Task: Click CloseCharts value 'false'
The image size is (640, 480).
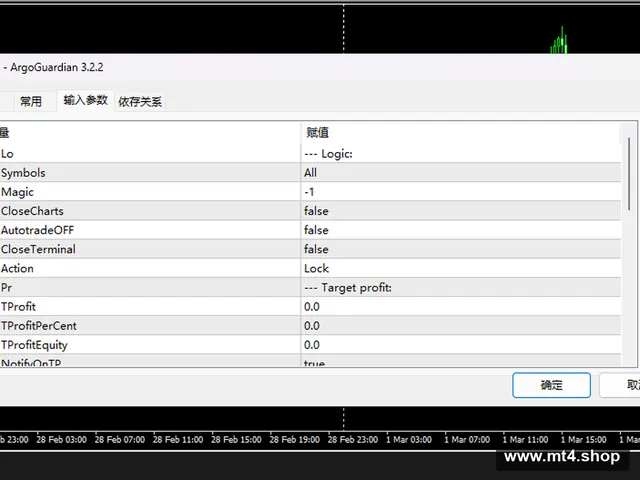Action: [x=460, y=211]
